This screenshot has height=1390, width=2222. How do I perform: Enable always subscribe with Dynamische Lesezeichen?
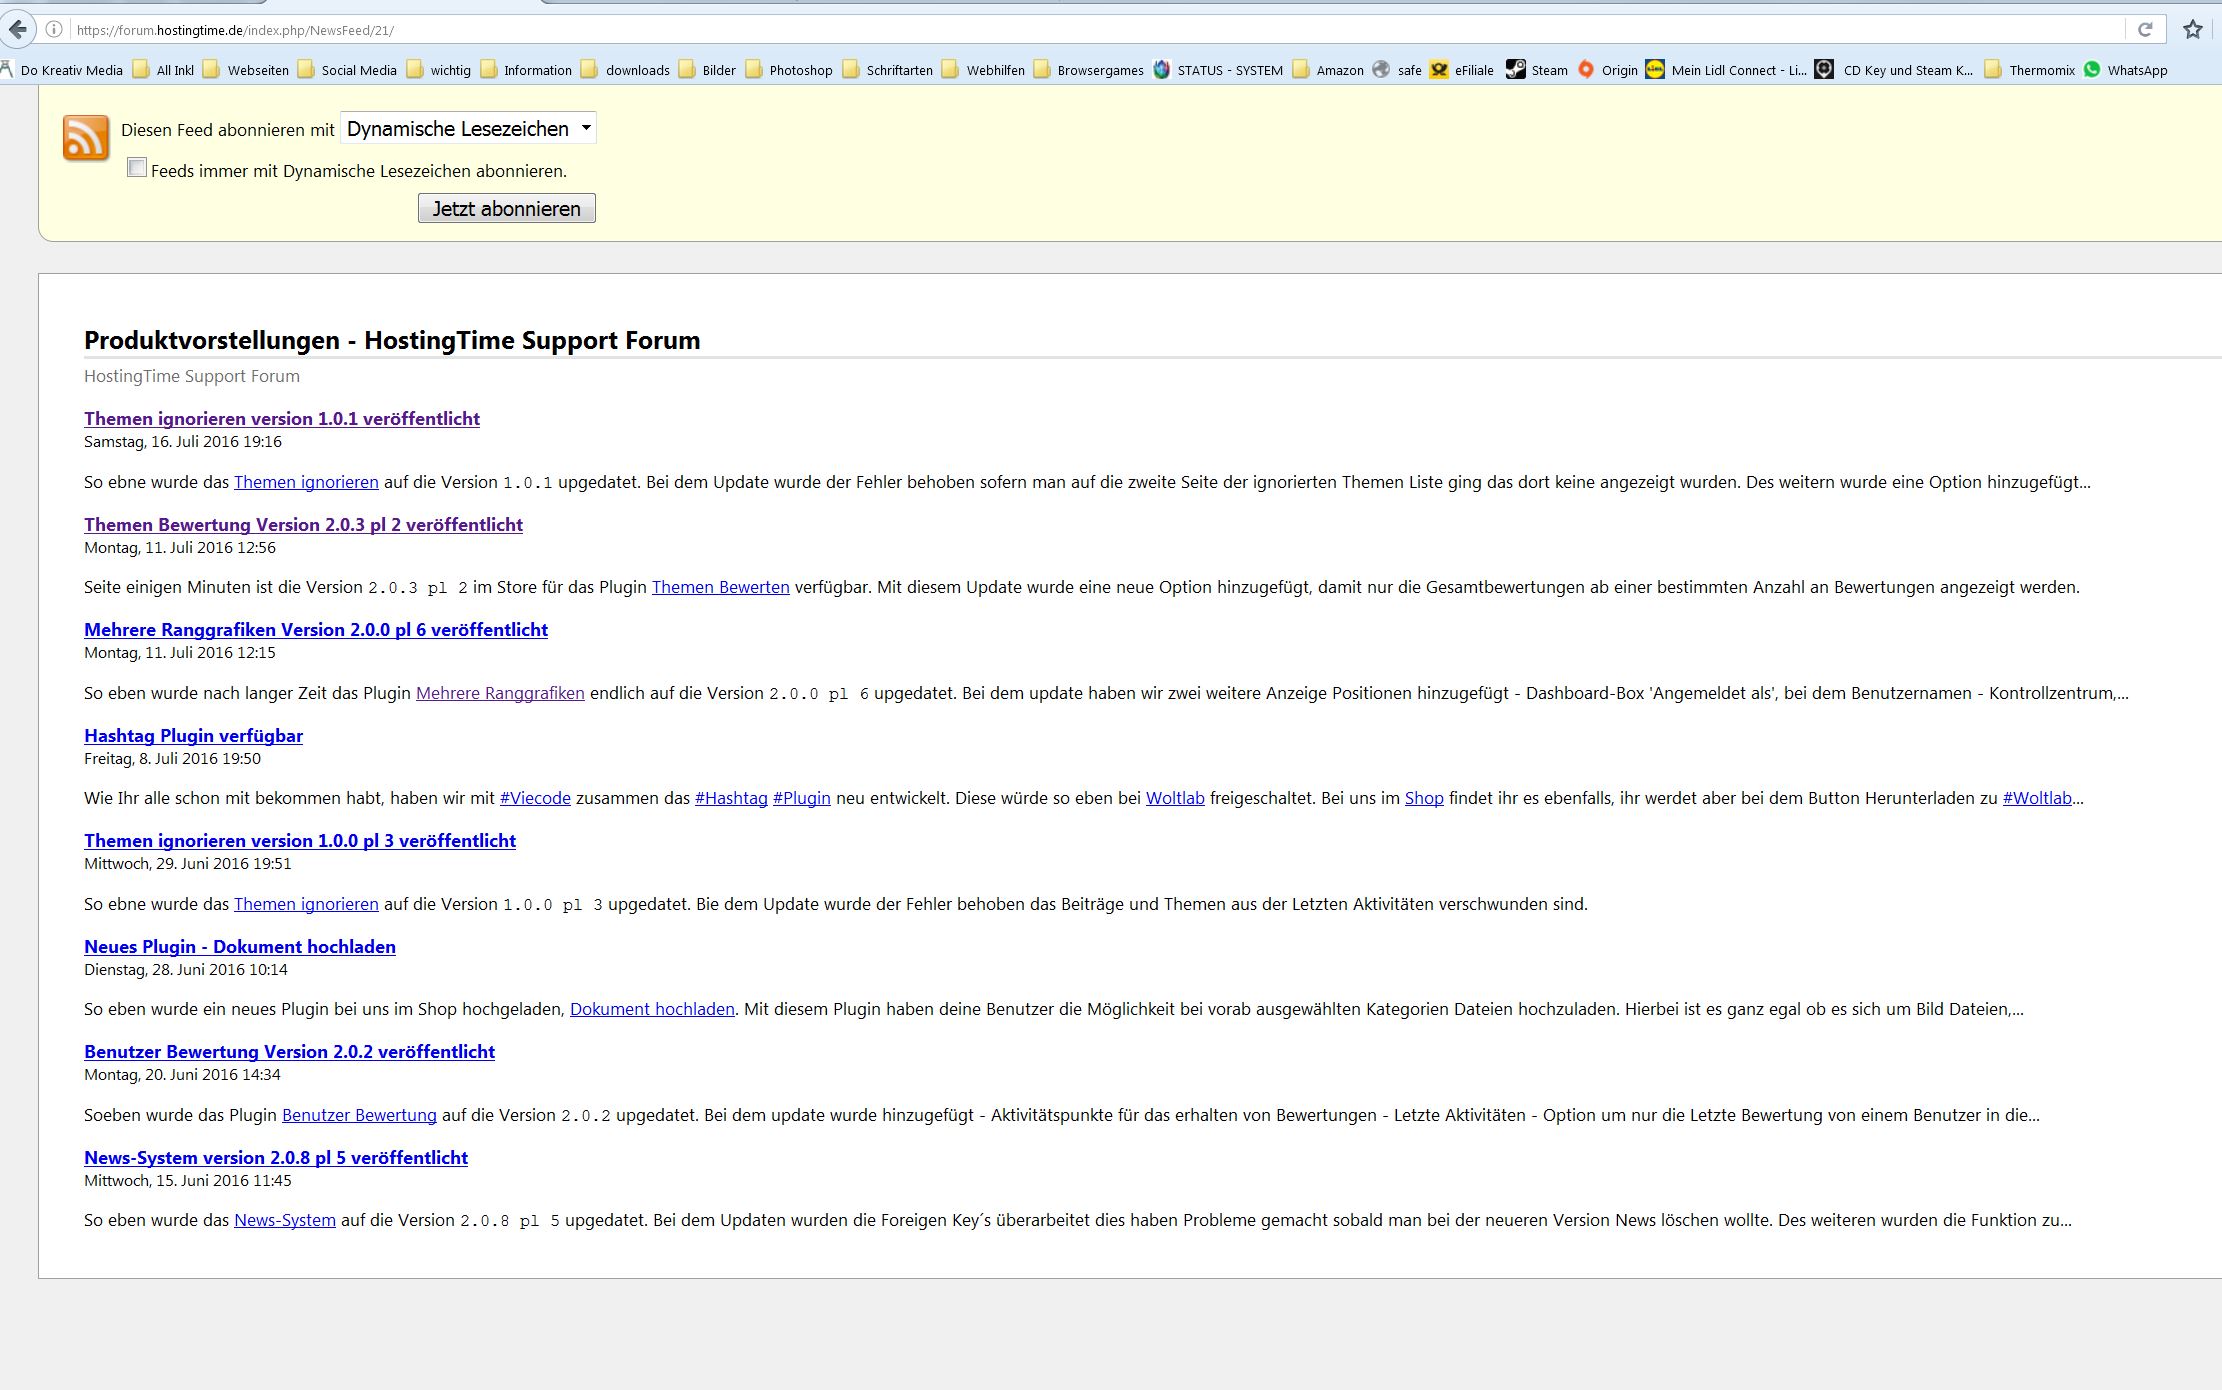137,168
